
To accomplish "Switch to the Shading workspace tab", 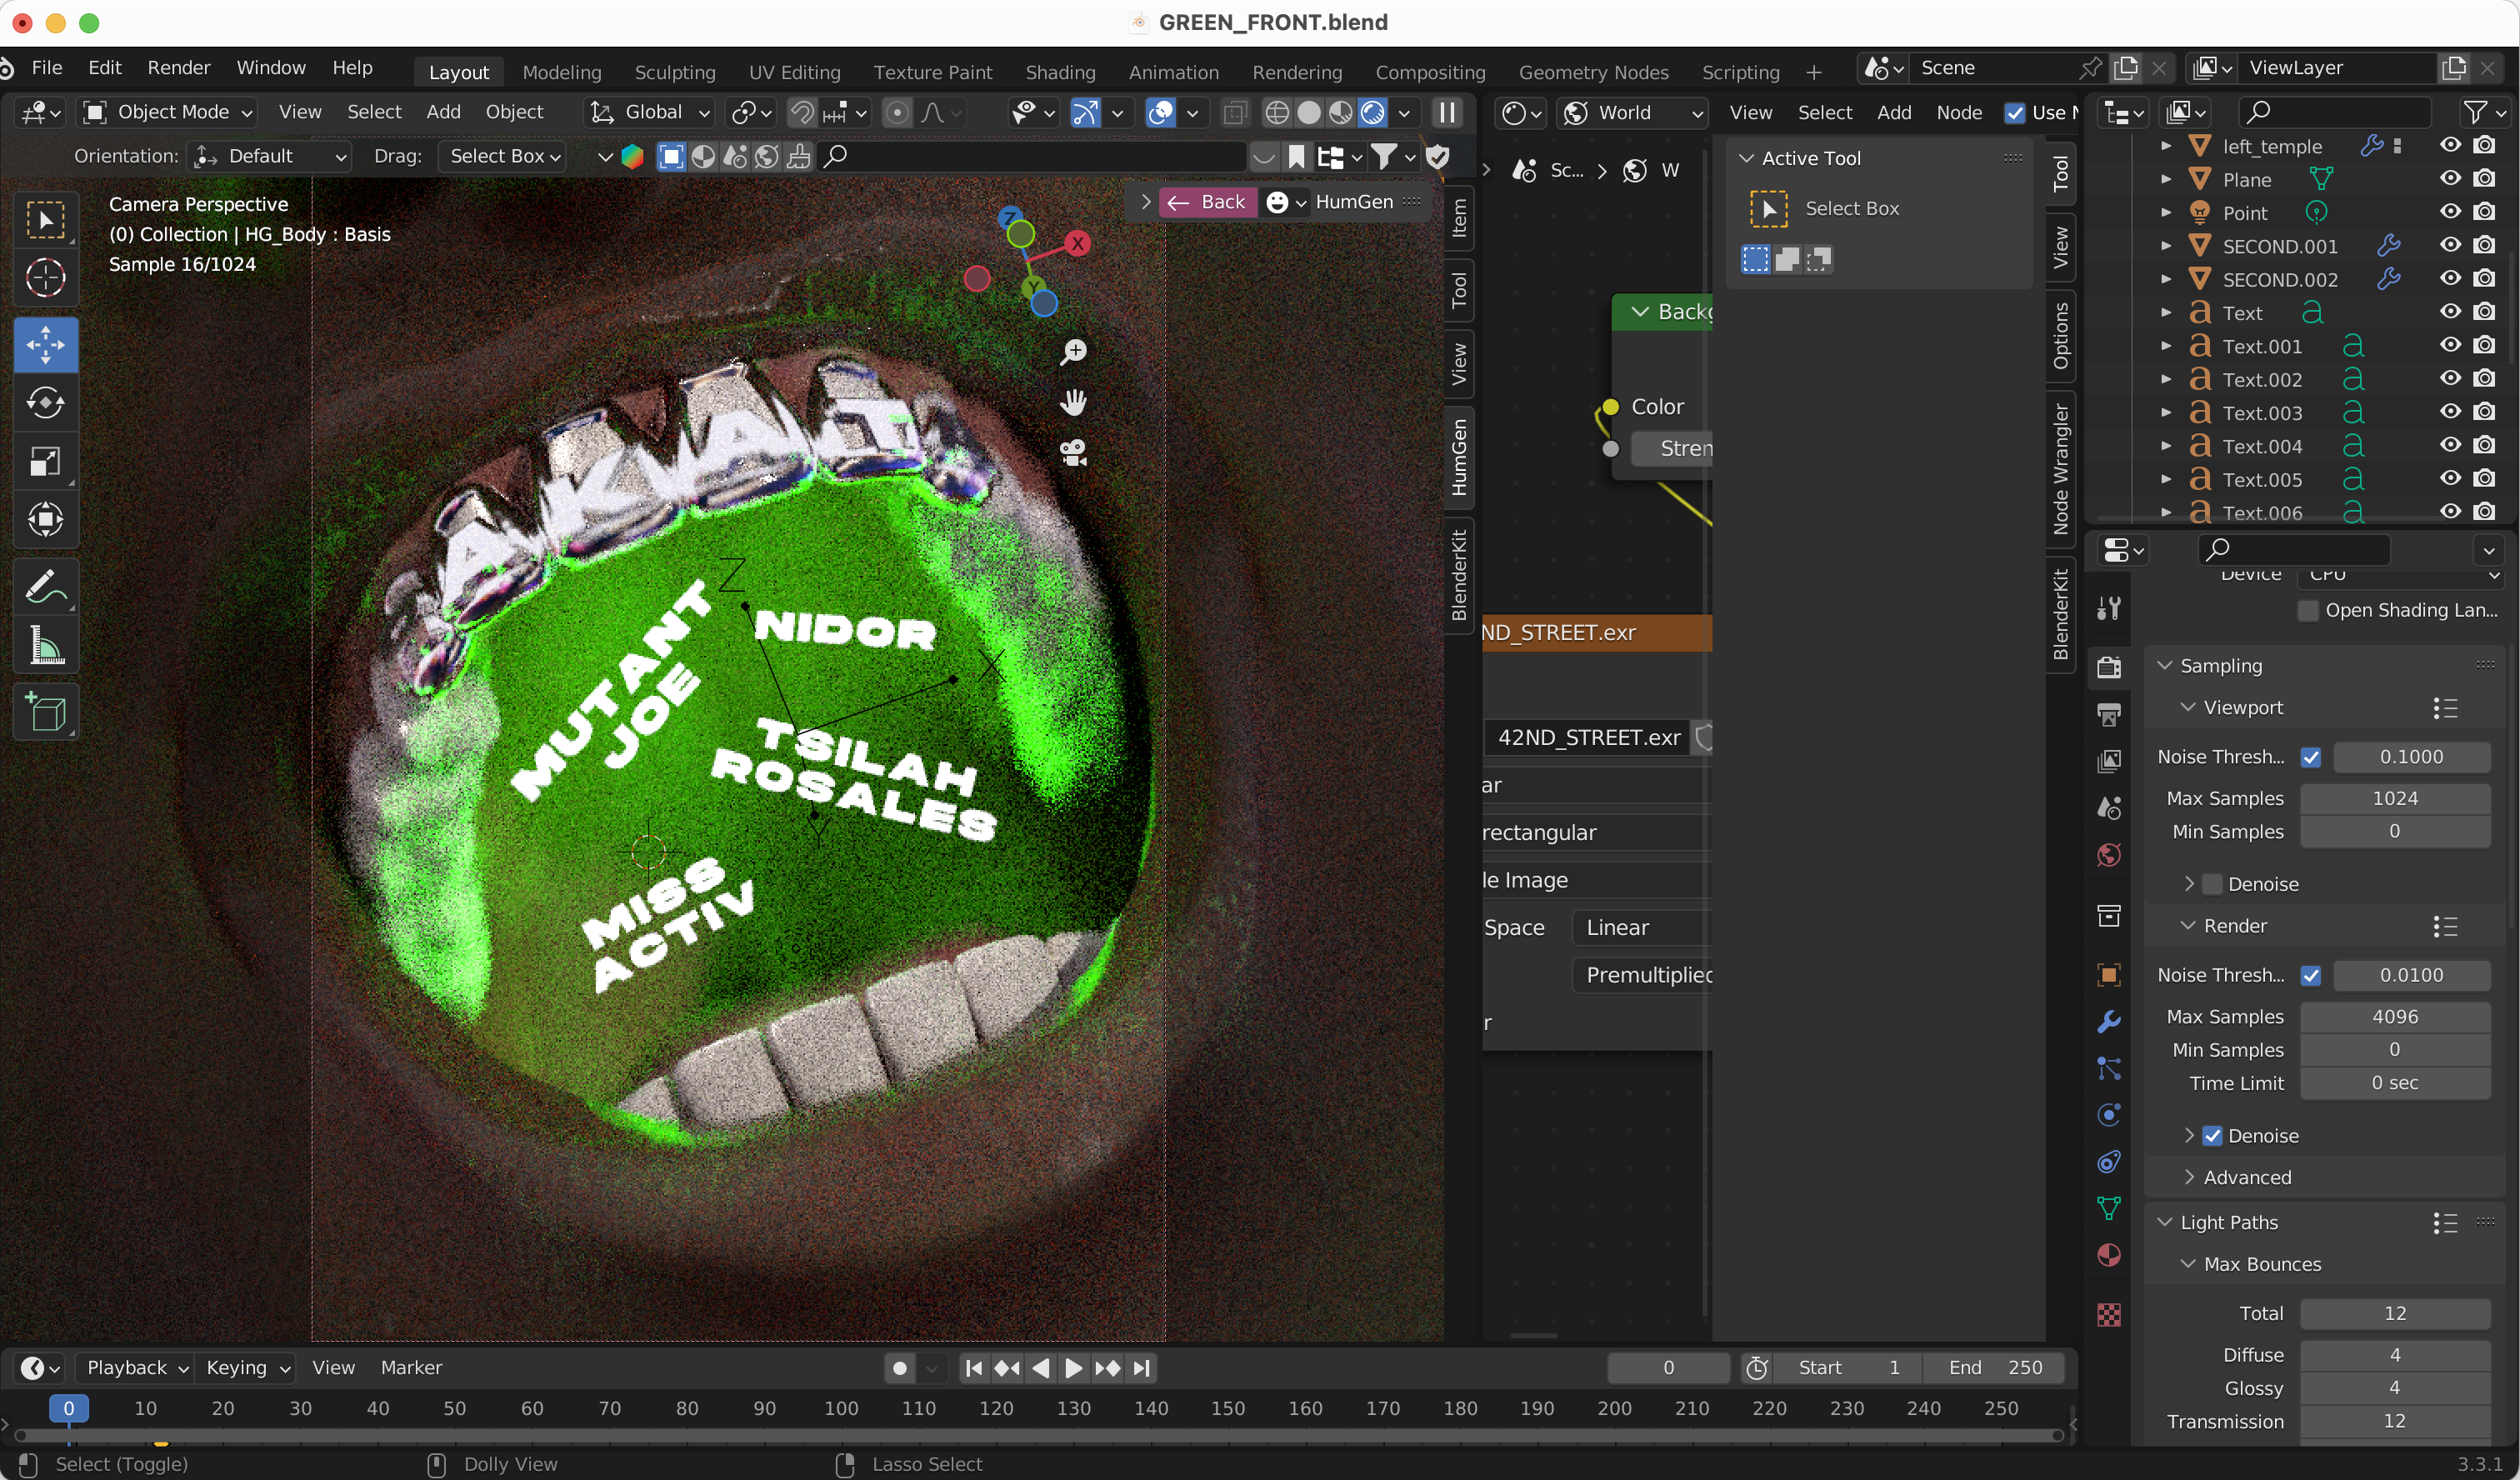I will point(1060,72).
